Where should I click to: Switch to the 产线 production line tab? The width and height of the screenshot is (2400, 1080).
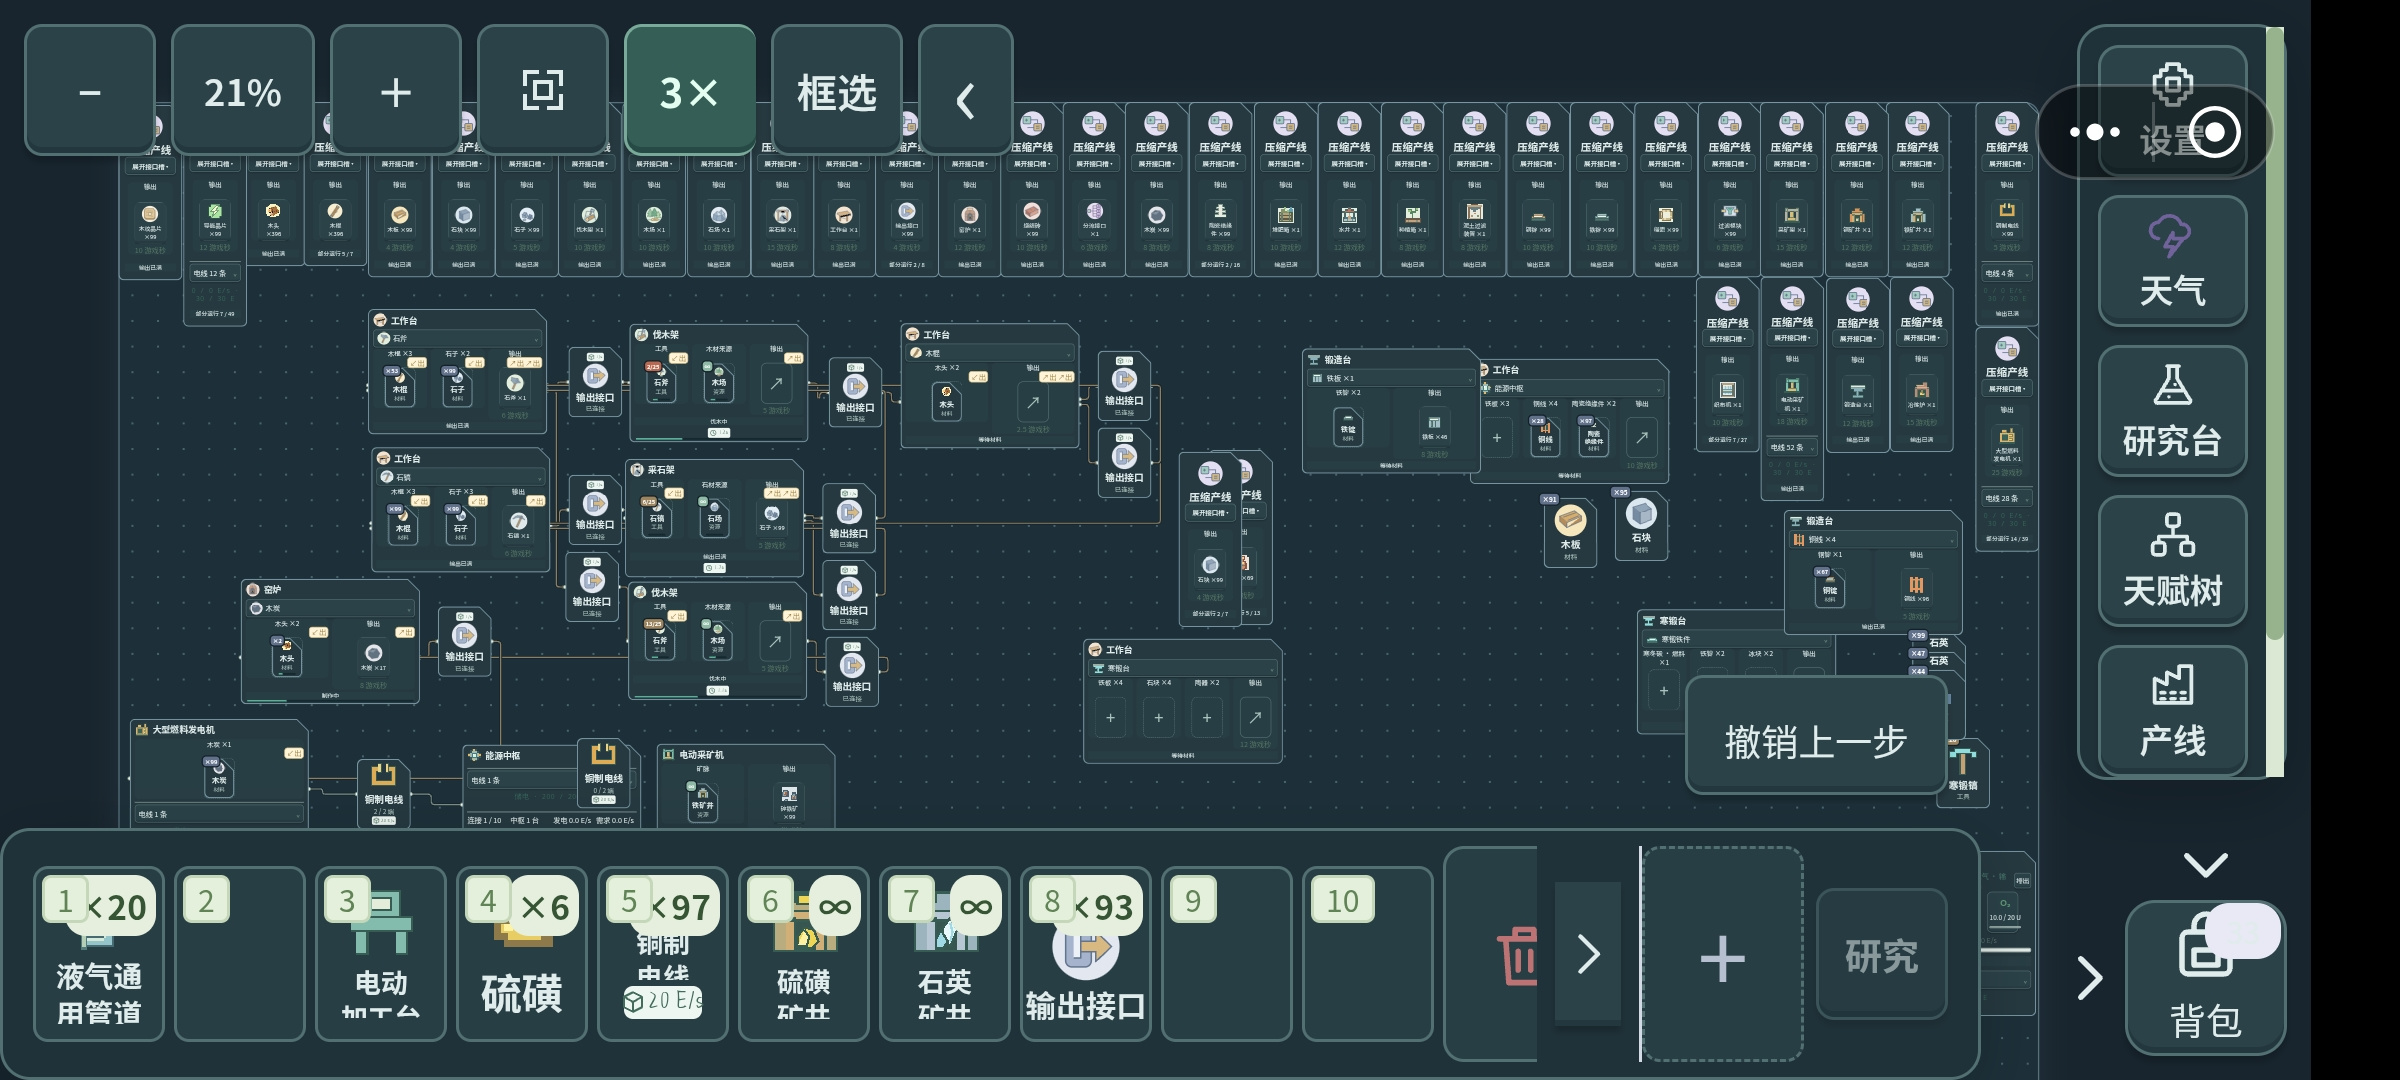tap(2172, 711)
